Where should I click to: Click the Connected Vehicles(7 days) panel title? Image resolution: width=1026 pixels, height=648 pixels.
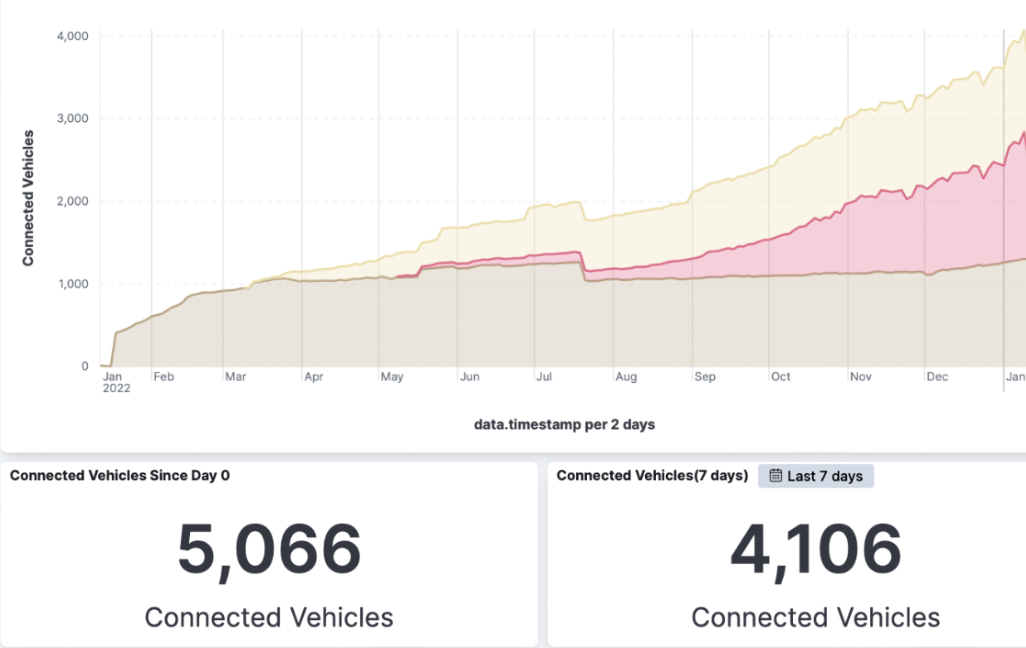[x=651, y=475]
